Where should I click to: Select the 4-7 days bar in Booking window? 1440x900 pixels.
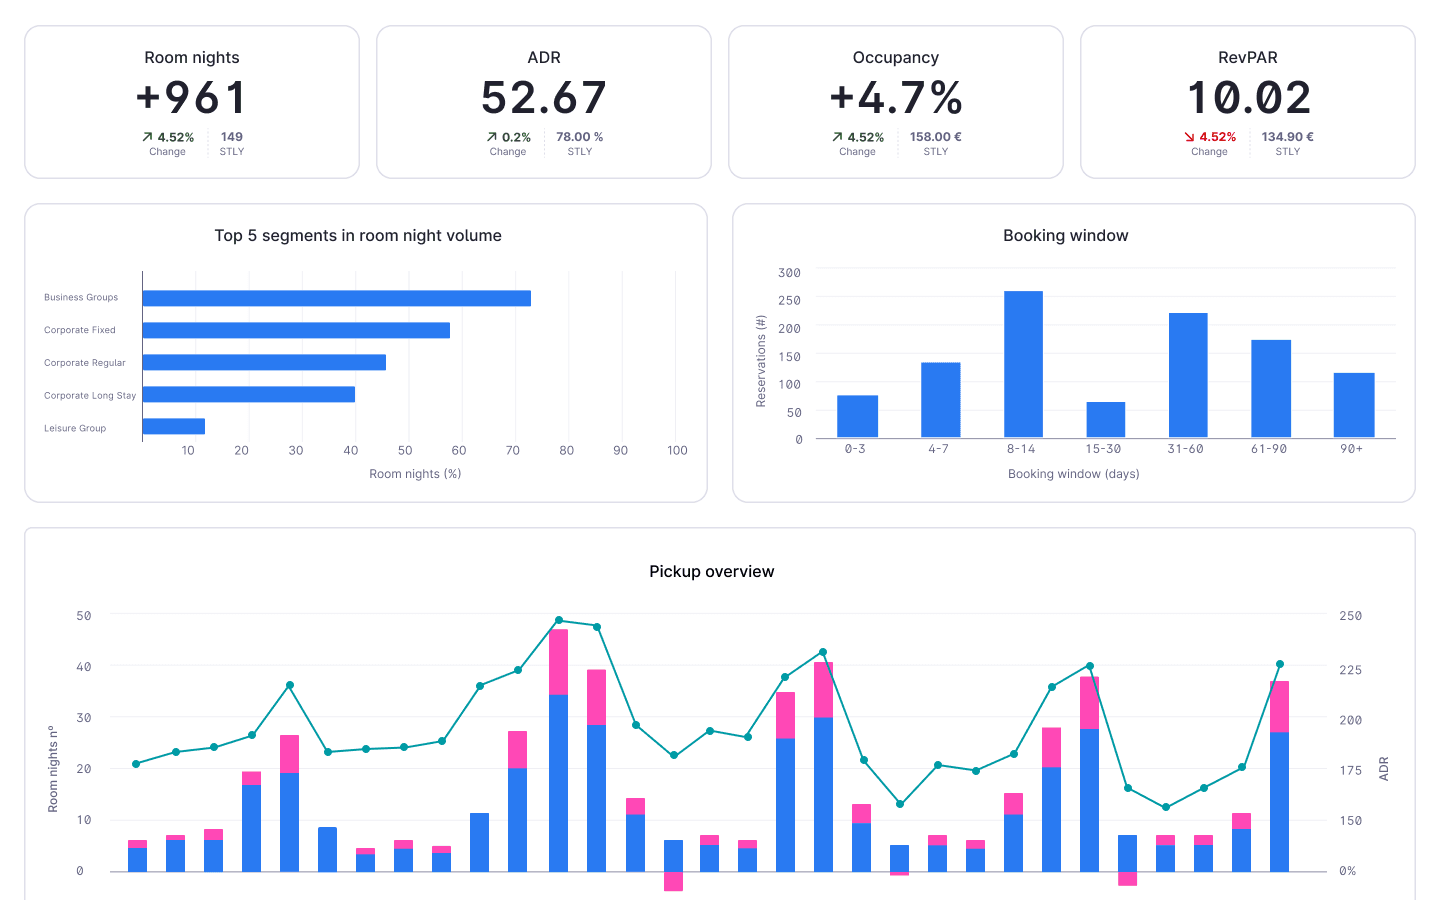[940, 400]
